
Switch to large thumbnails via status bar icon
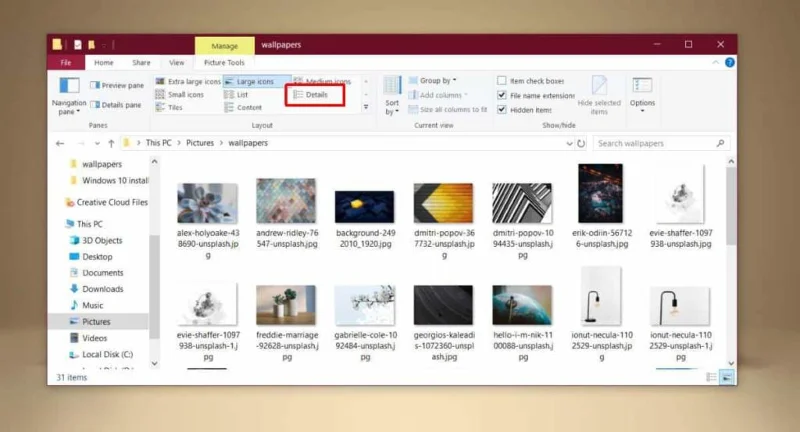727,377
